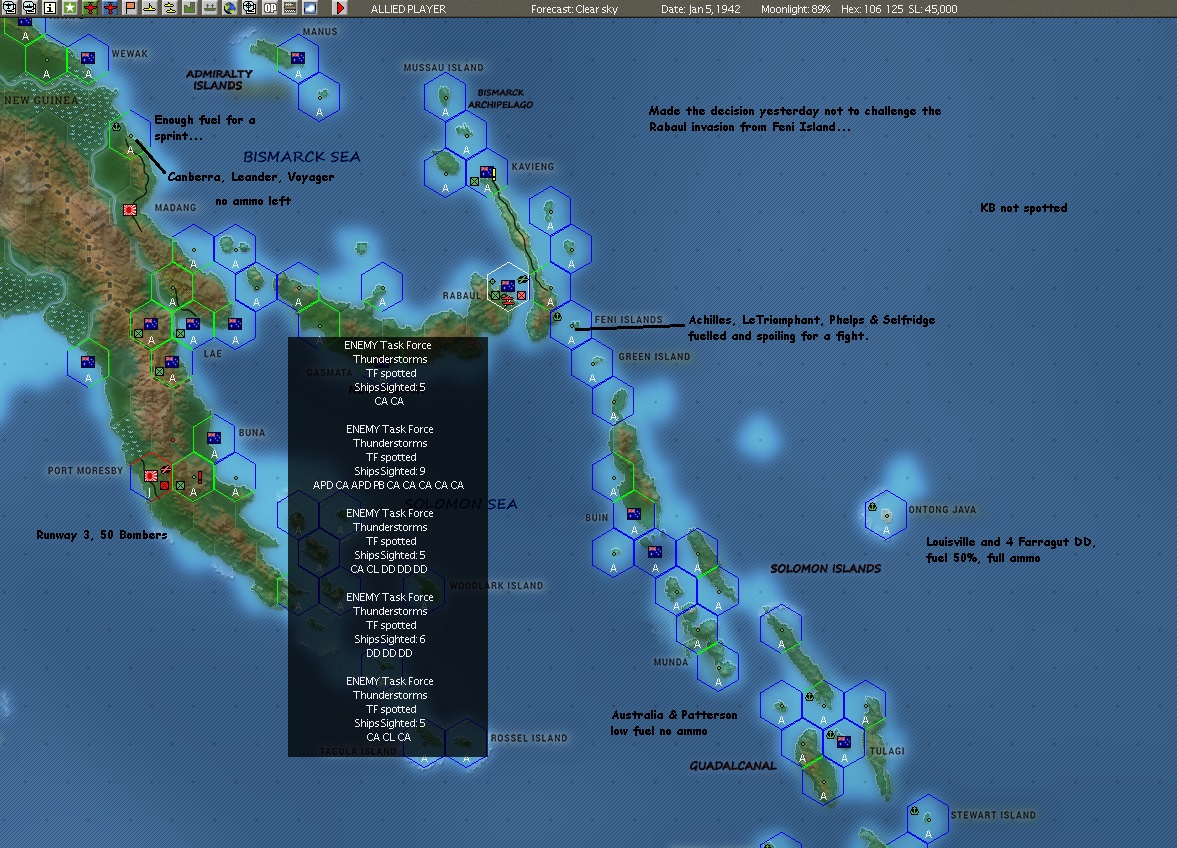1177x848 pixels.
Task: Click the 'Forecast: Clear sky' status text
Action: tap(574, 9)
